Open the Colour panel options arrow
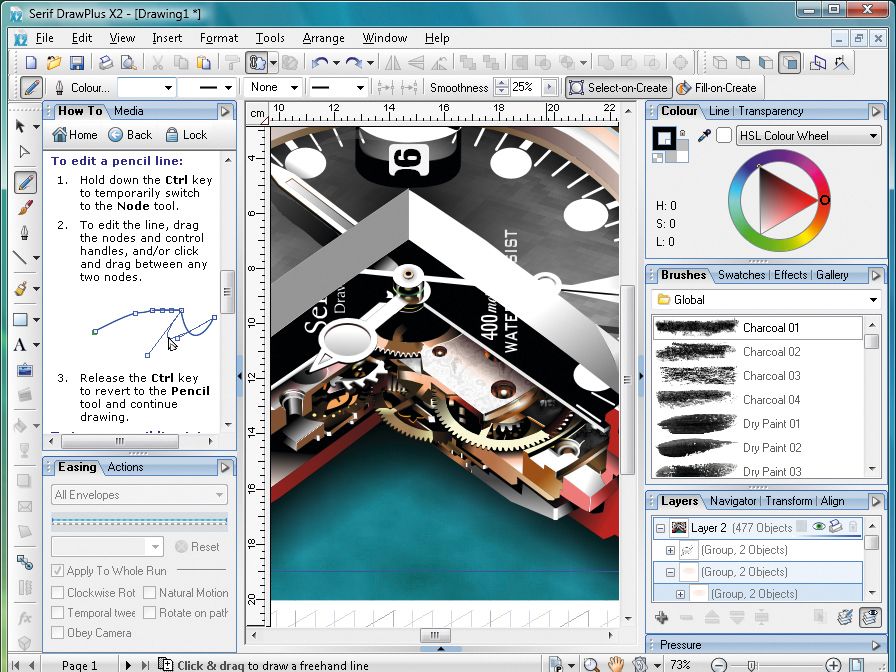Screen dimensions: 896x672 (875, 111)
